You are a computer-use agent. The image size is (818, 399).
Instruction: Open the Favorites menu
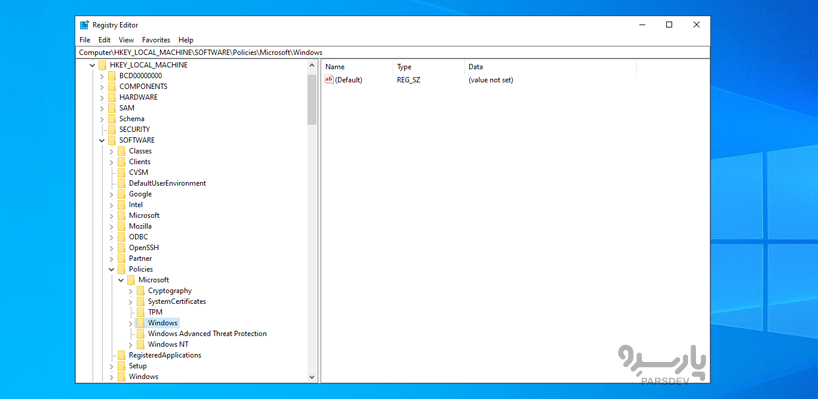(156, 40)
